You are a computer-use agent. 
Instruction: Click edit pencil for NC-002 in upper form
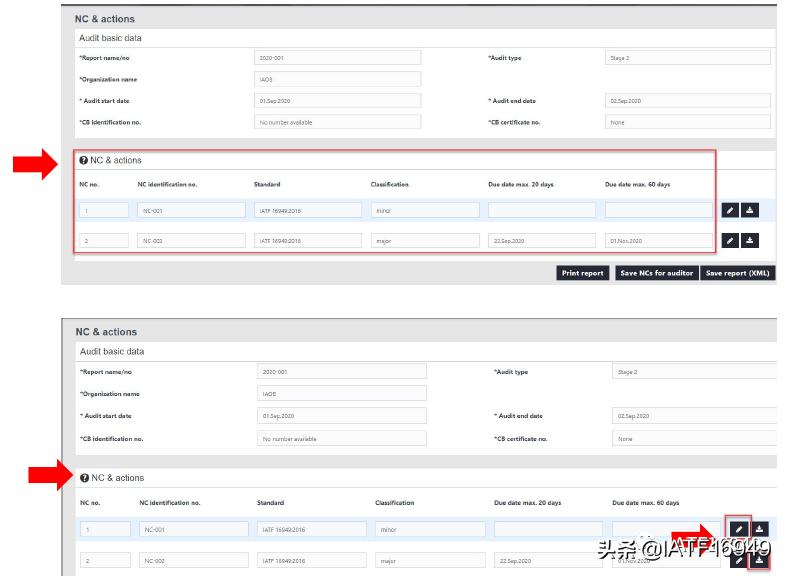pos(730,240)
